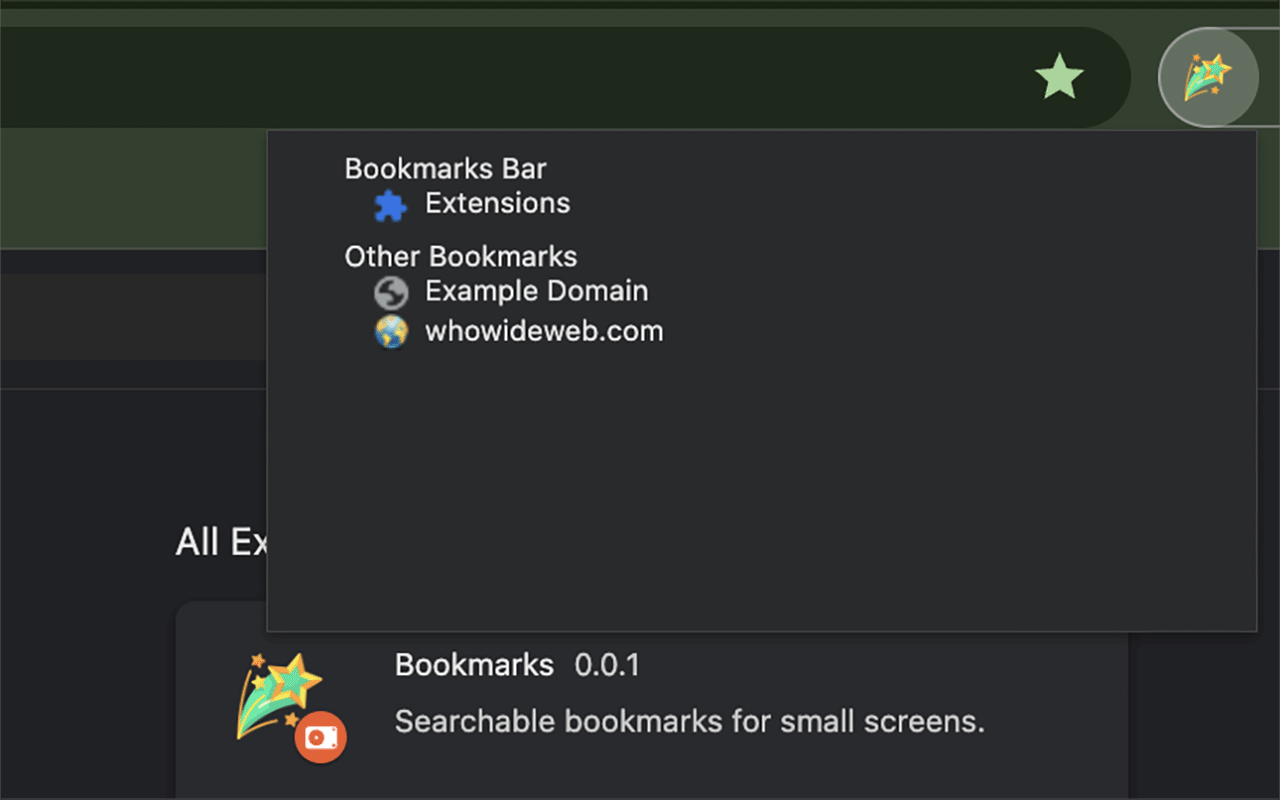Focus the browser address bar
Screen dimensions: 1280x800
coord(500,77)
